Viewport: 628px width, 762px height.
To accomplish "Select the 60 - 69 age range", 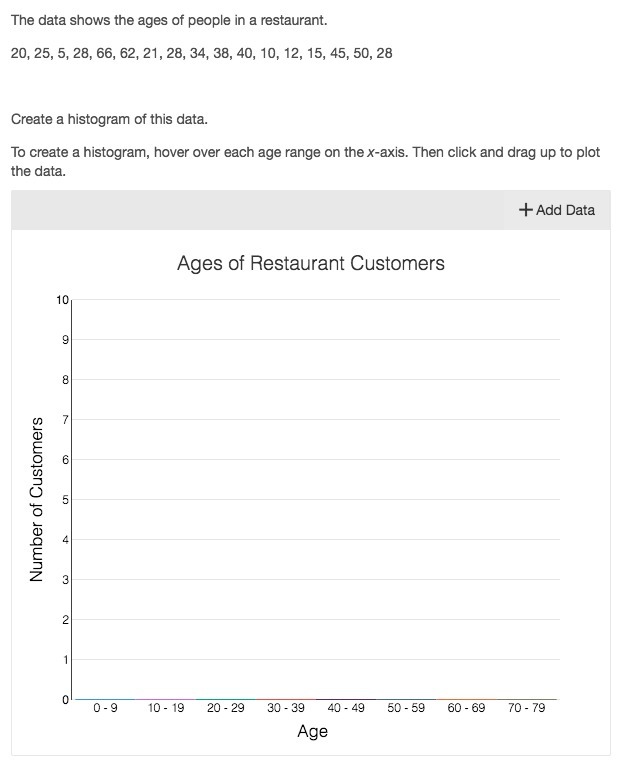I will tap(466, 708).
